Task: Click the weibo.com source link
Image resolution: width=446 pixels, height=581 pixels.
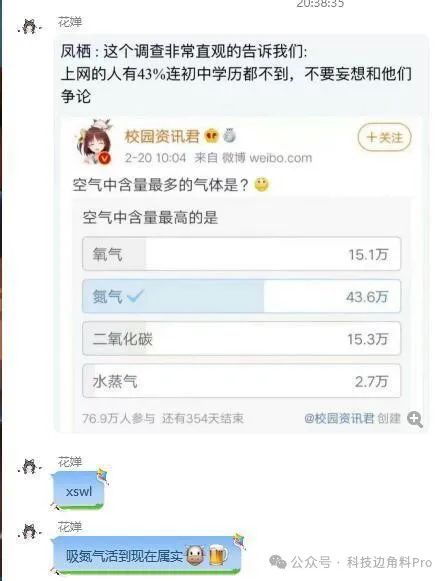Action: tap(280, 158)
